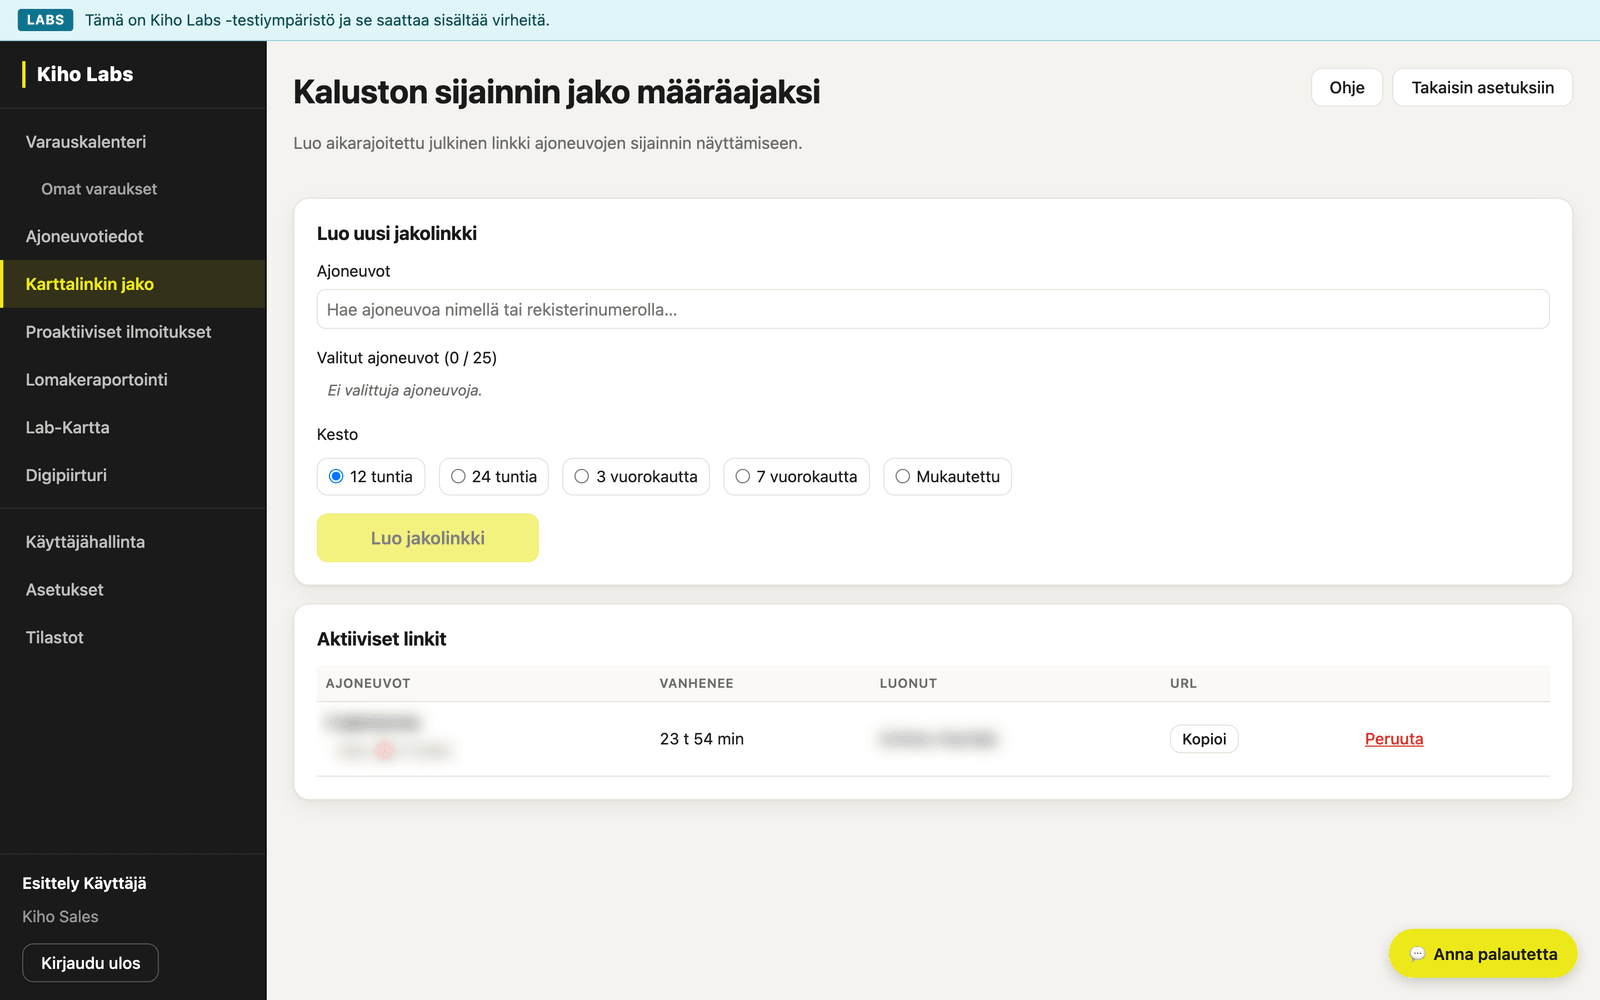
Task: Open Lab-Kartta from the sidebar
Action: [x=133, y=428]
